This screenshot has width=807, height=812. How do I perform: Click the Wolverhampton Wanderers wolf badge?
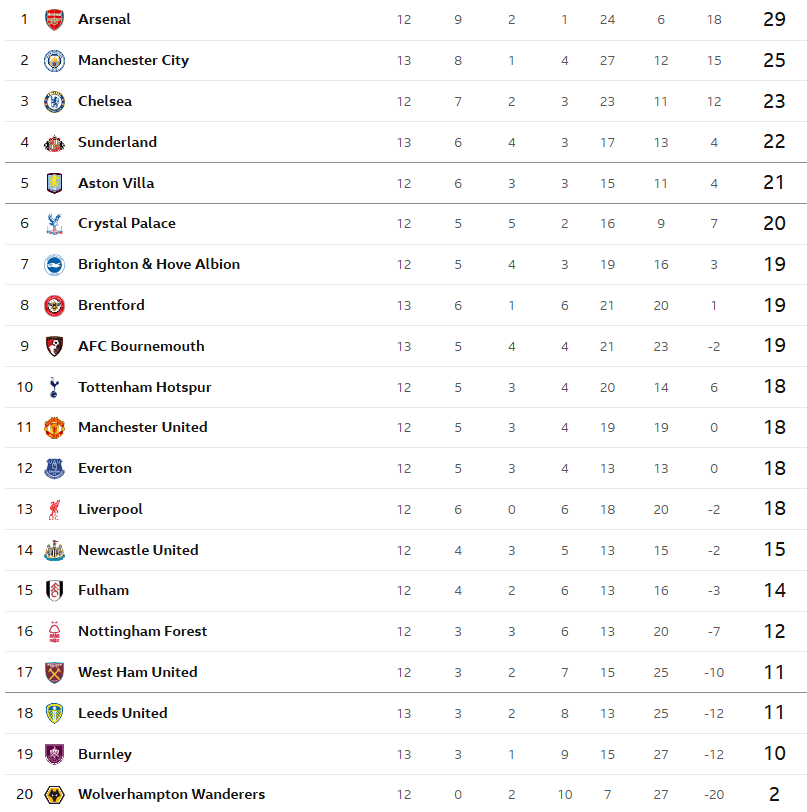54,795
